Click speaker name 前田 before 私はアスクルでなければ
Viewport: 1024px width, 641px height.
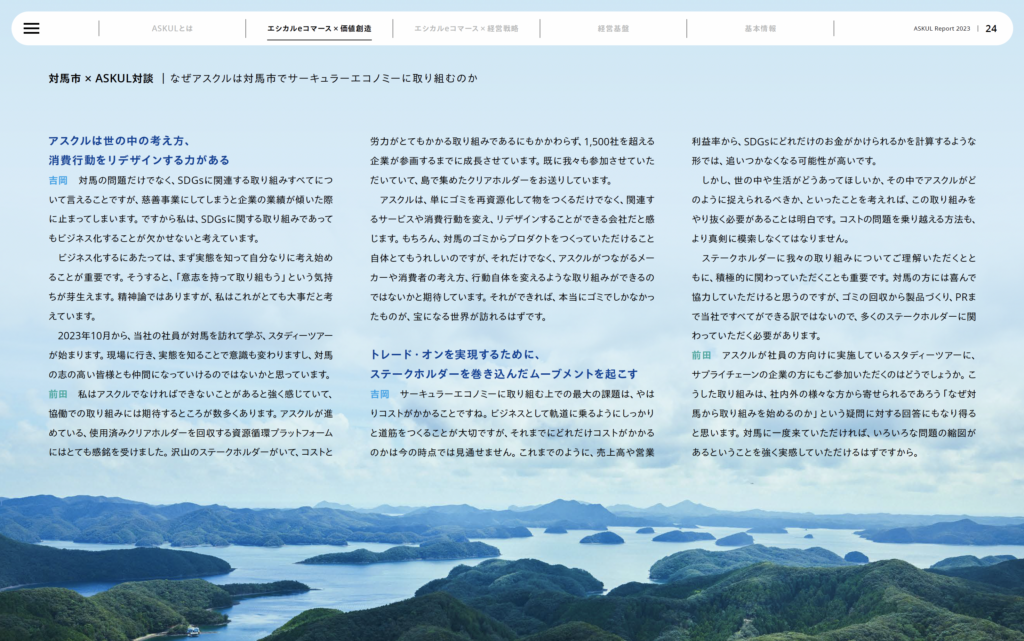point(58,394)
